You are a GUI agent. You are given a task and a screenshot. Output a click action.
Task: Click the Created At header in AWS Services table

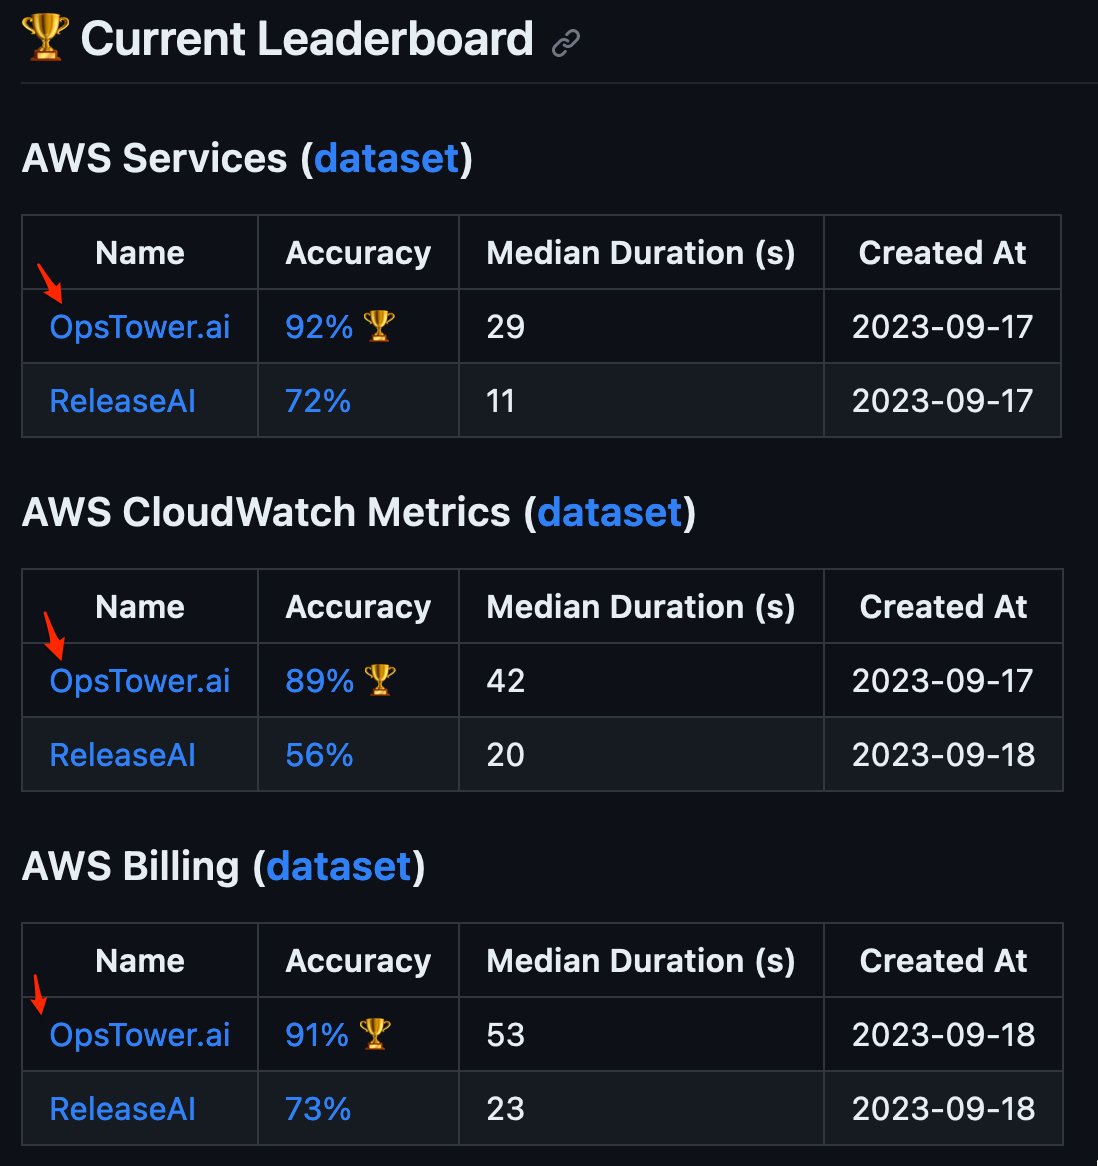pos(943,253)
